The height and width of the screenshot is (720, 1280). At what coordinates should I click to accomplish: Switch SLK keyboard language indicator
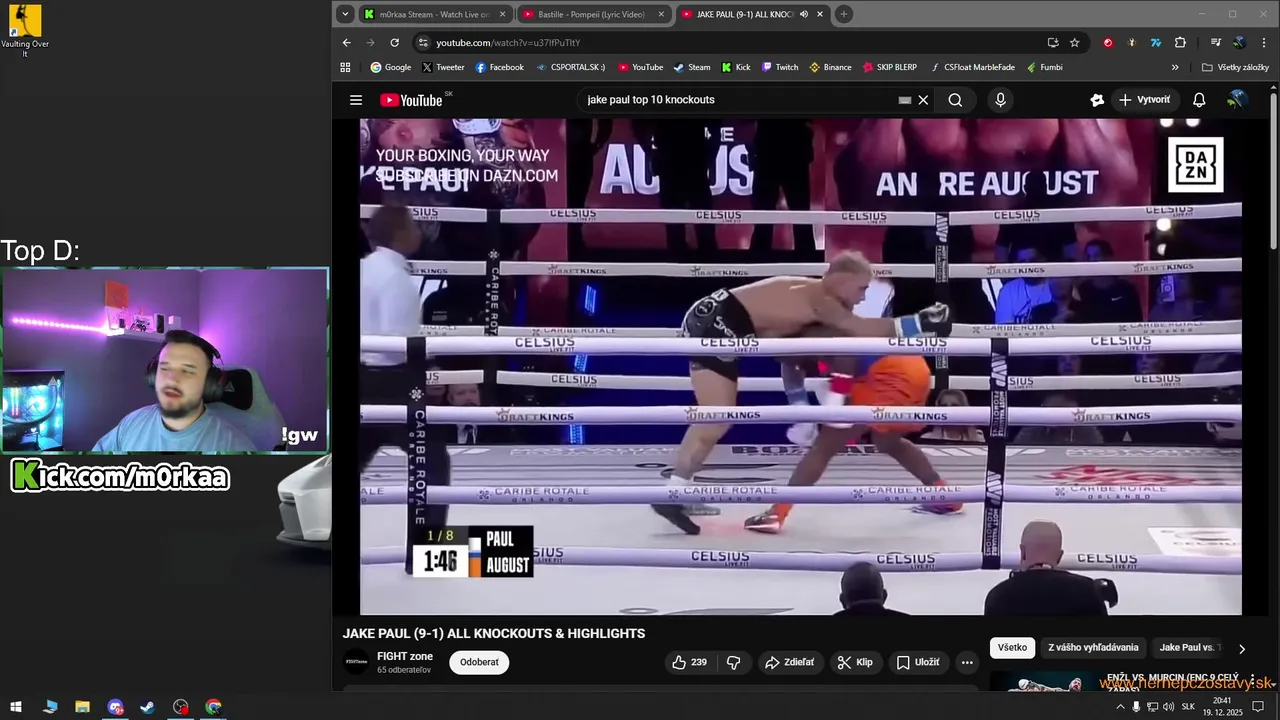[1188, 707]
